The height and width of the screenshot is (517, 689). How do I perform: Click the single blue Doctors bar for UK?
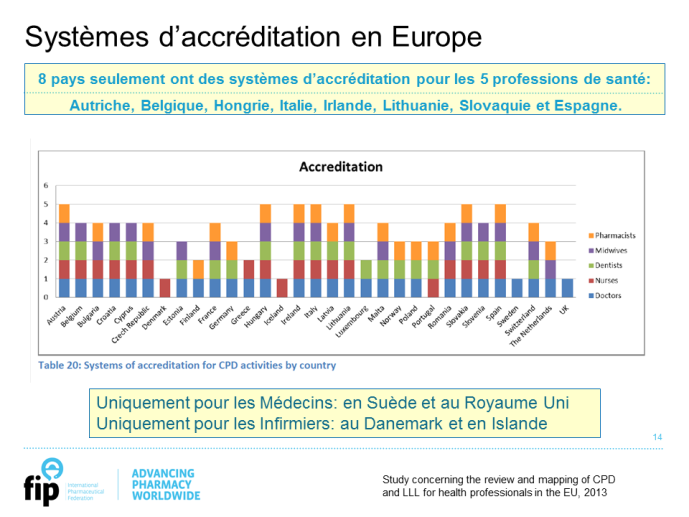(568, 288)
